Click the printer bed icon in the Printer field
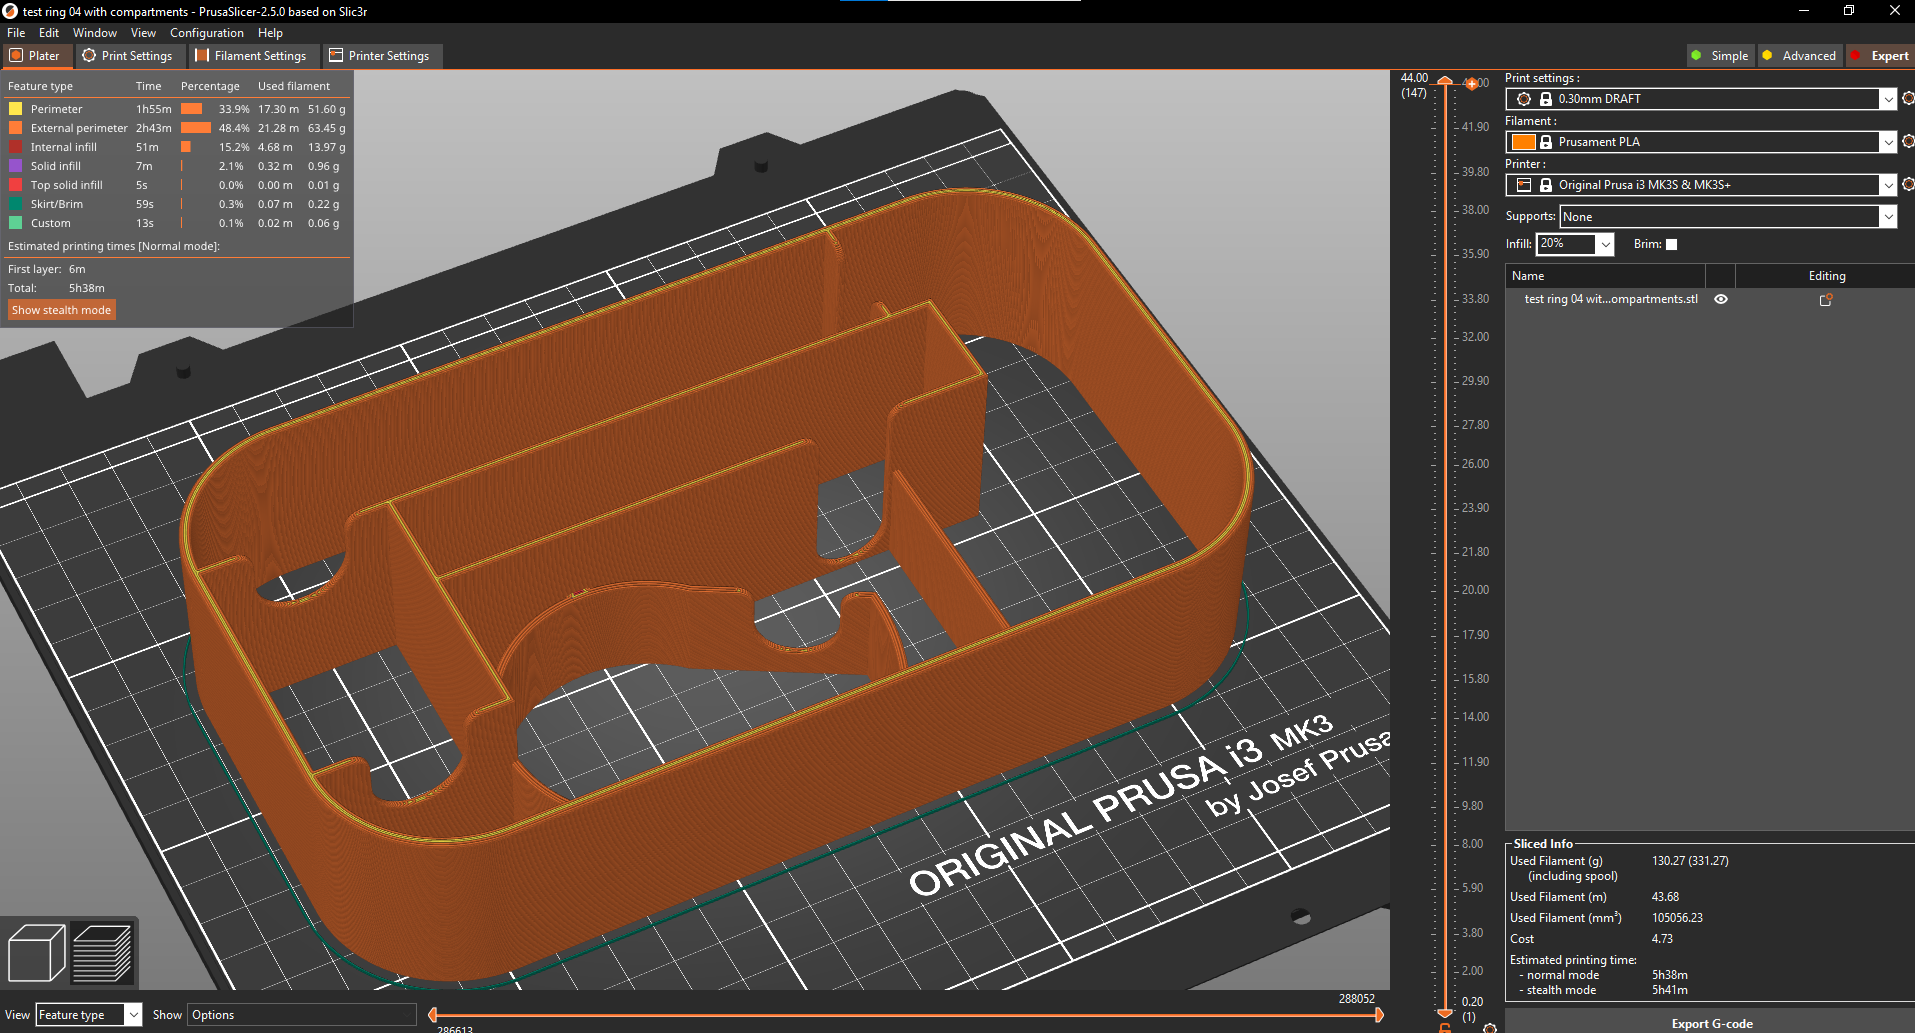The height and width of the screenshot is (1033, 1915). [1524, 185]
